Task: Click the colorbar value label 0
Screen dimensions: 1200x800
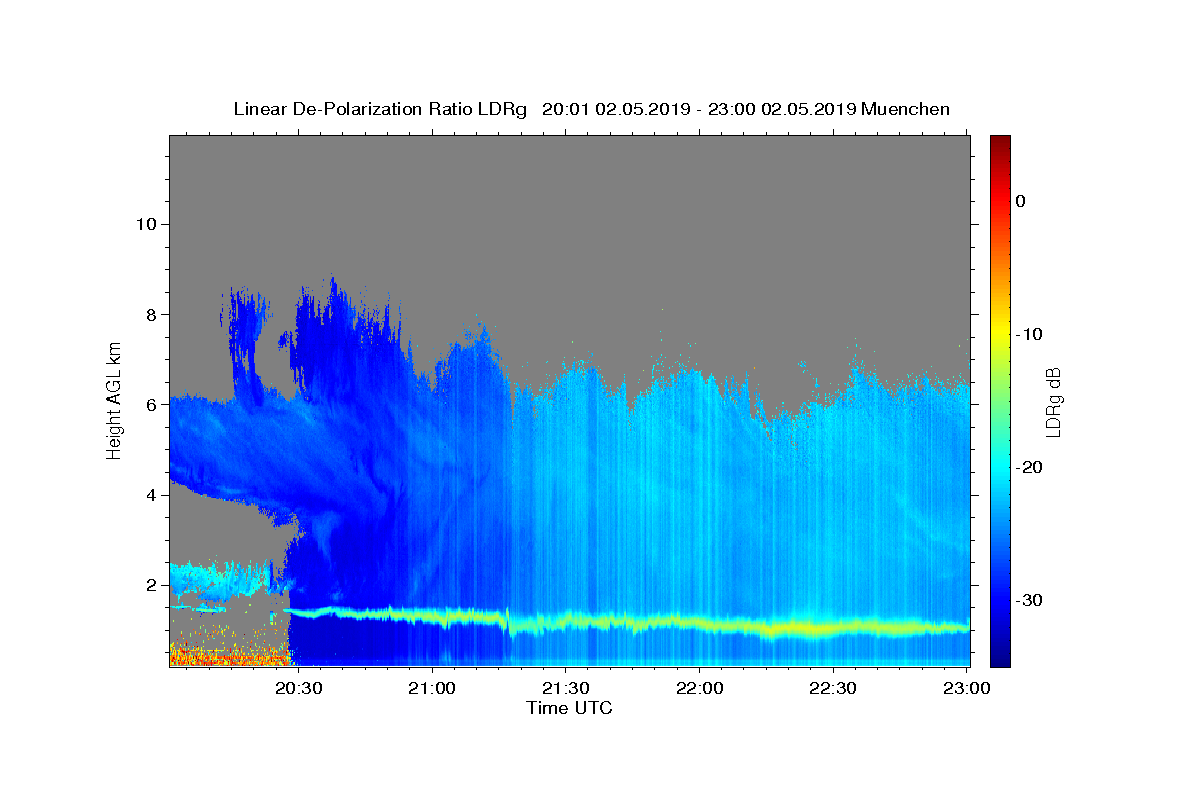Action: click(x=1020, y=201)
